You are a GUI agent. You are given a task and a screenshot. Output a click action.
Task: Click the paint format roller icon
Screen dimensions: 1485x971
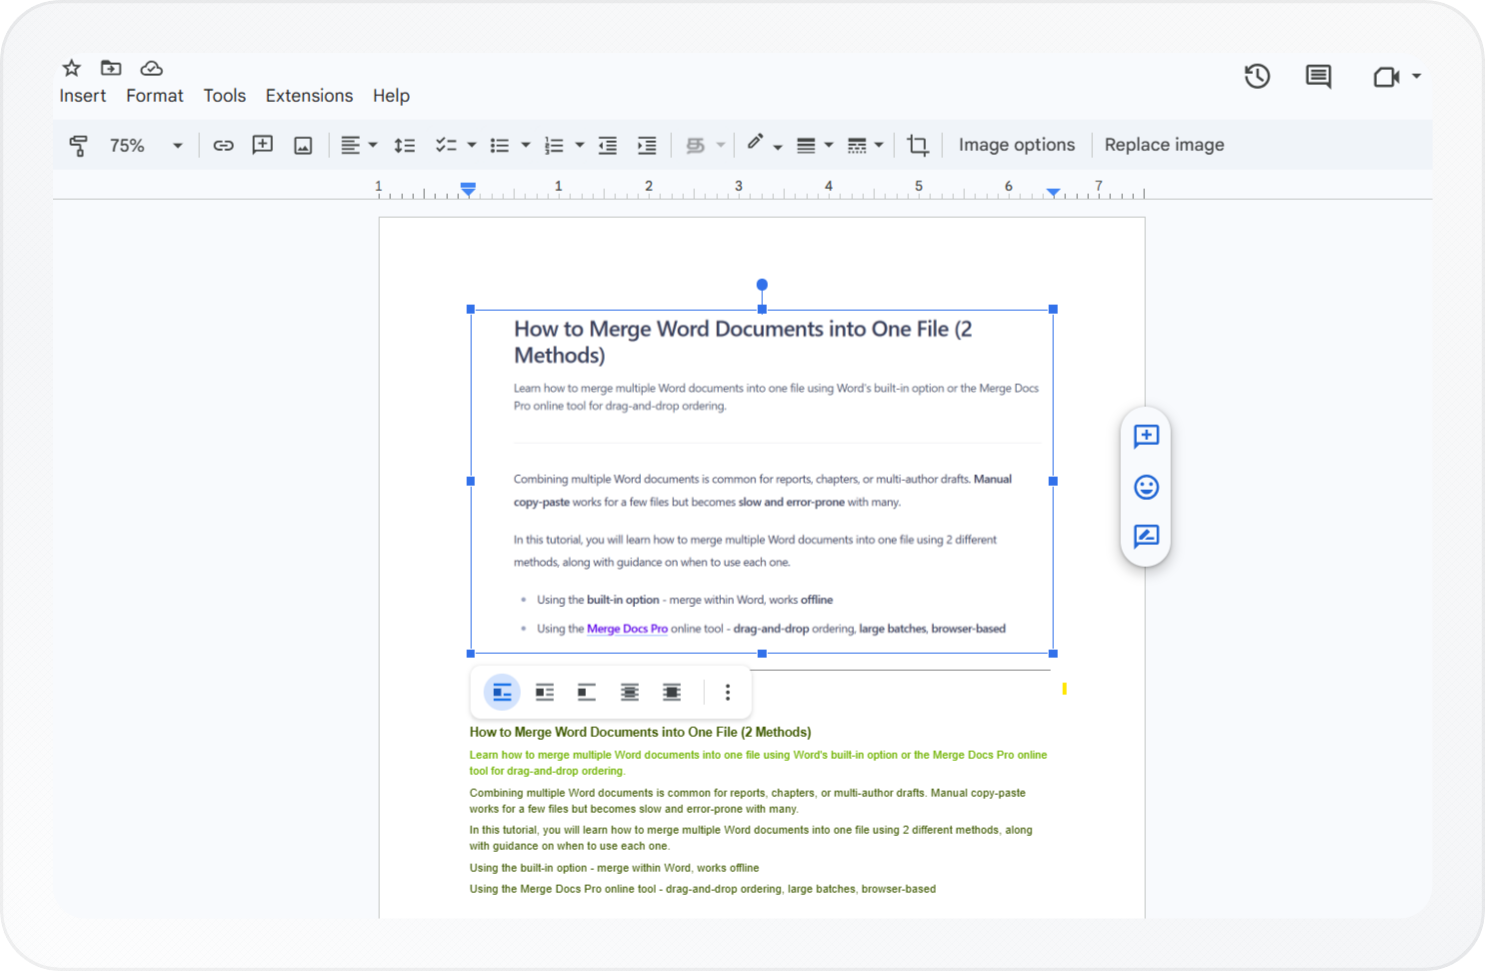coord(78,146)
